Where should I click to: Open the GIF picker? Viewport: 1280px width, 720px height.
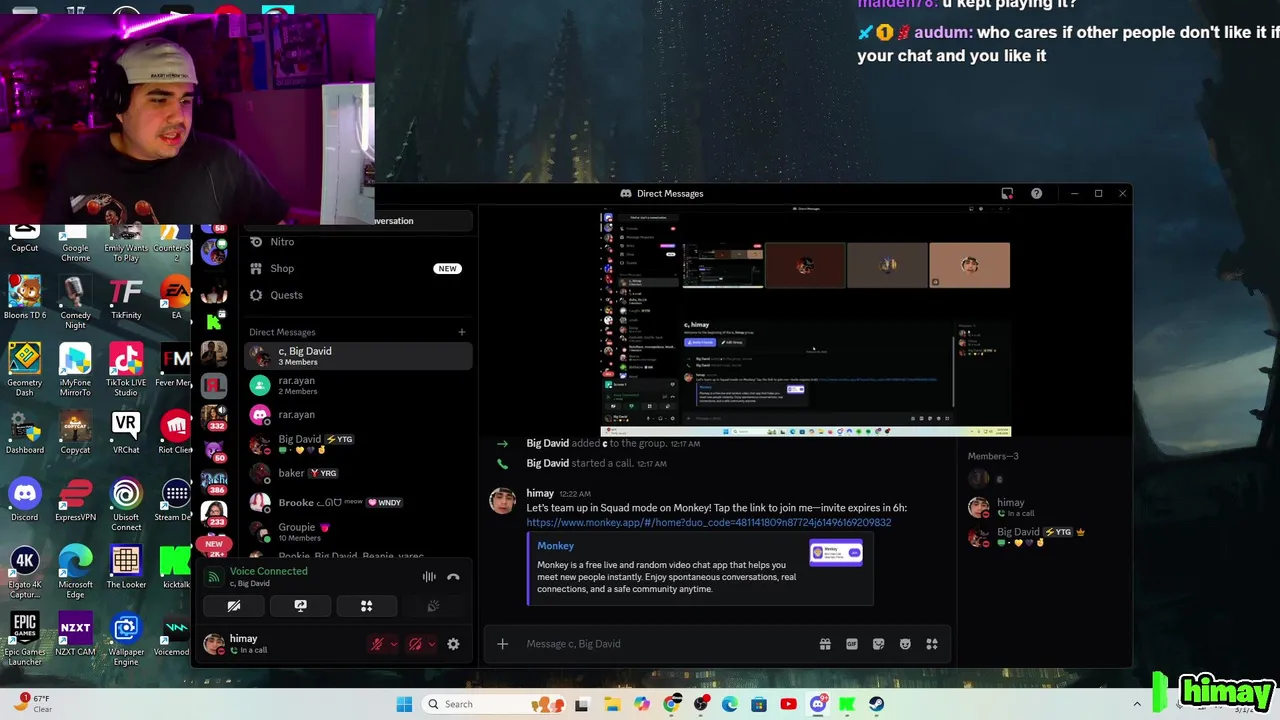tap(852, 644)
